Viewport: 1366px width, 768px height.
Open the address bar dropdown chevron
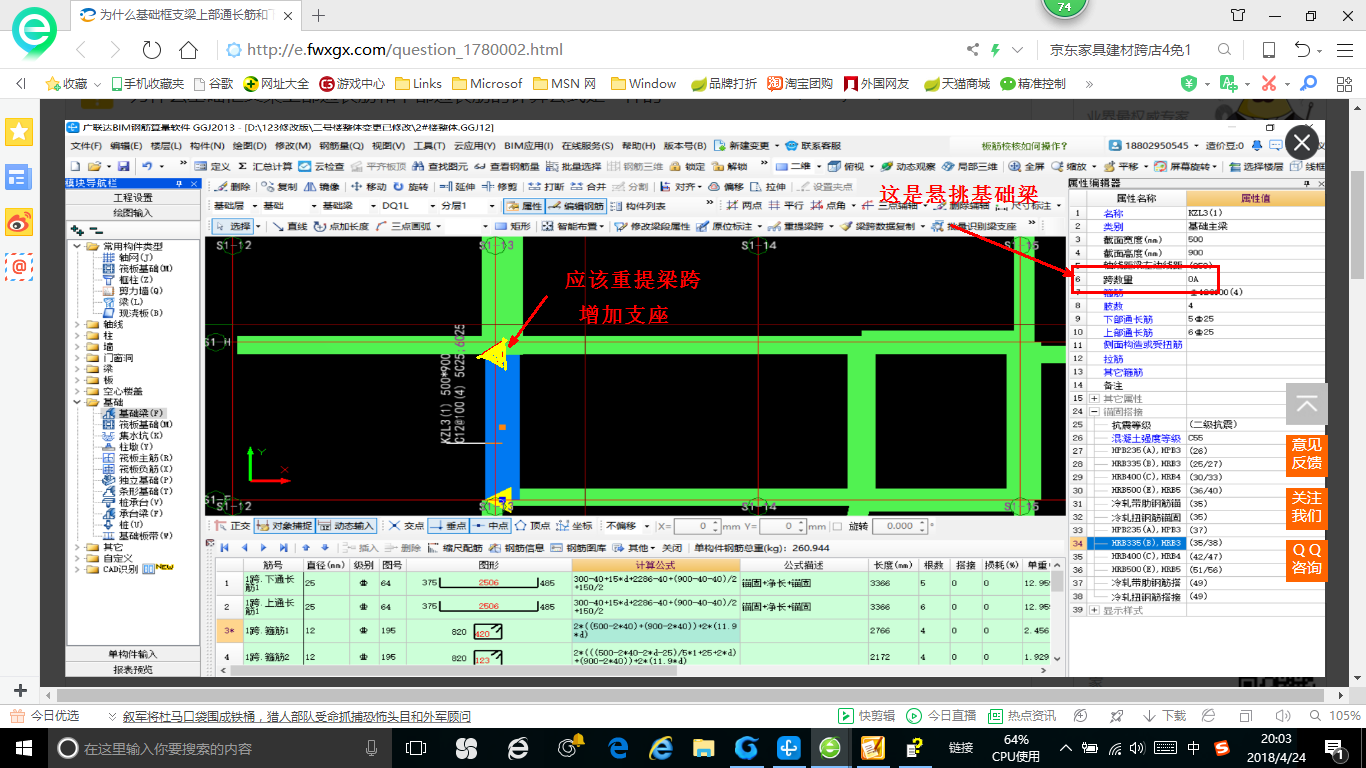point(1018,50)
